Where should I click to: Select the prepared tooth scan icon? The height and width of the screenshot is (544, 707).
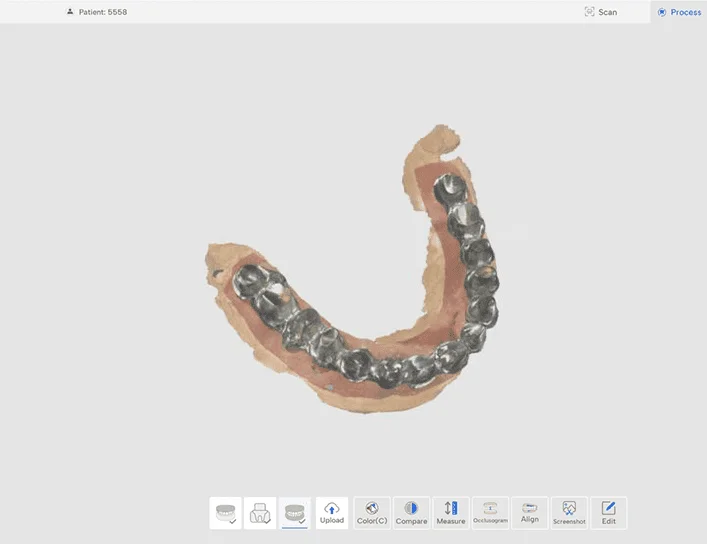click(260, 513)
